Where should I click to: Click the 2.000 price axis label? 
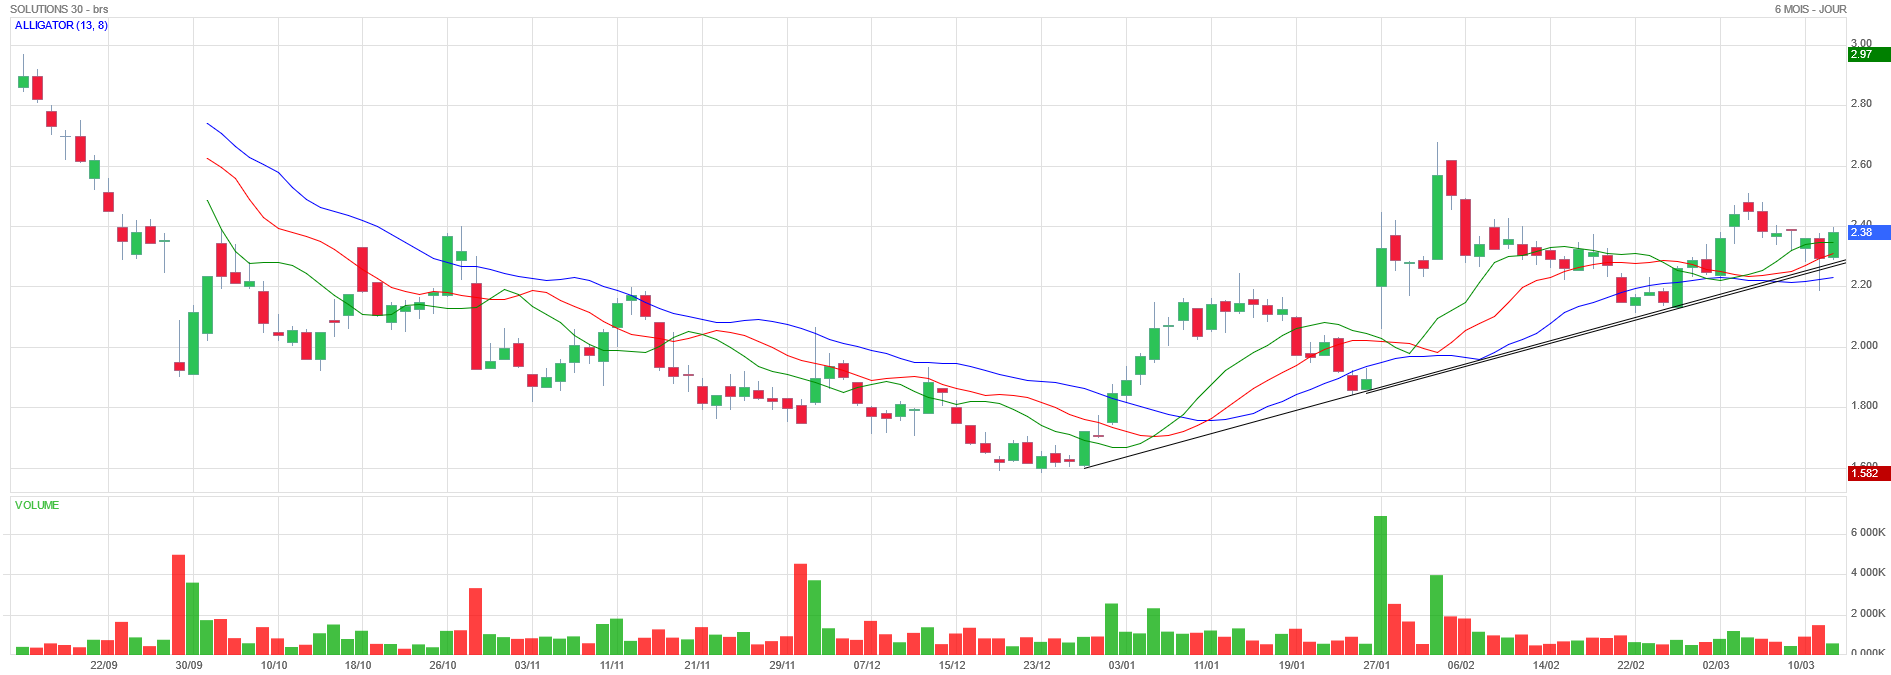click(x=1864, y=345)
